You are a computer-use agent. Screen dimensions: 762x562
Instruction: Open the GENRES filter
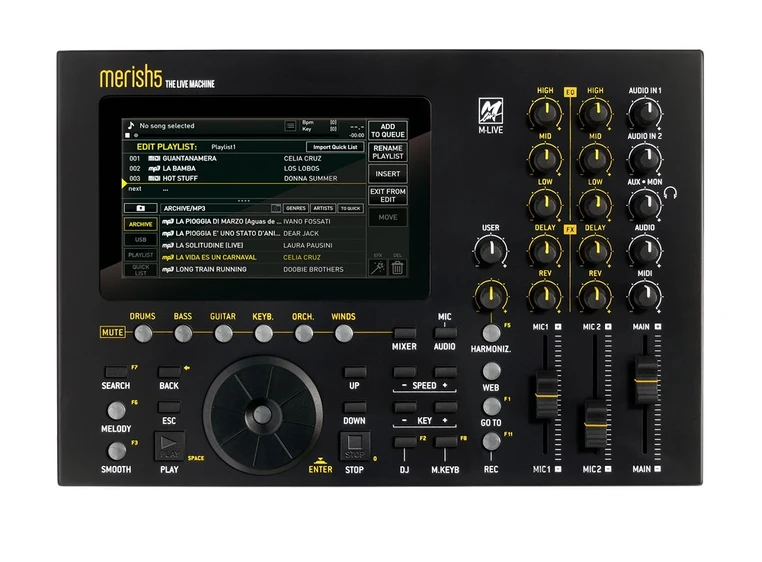(x=295, y=208)
